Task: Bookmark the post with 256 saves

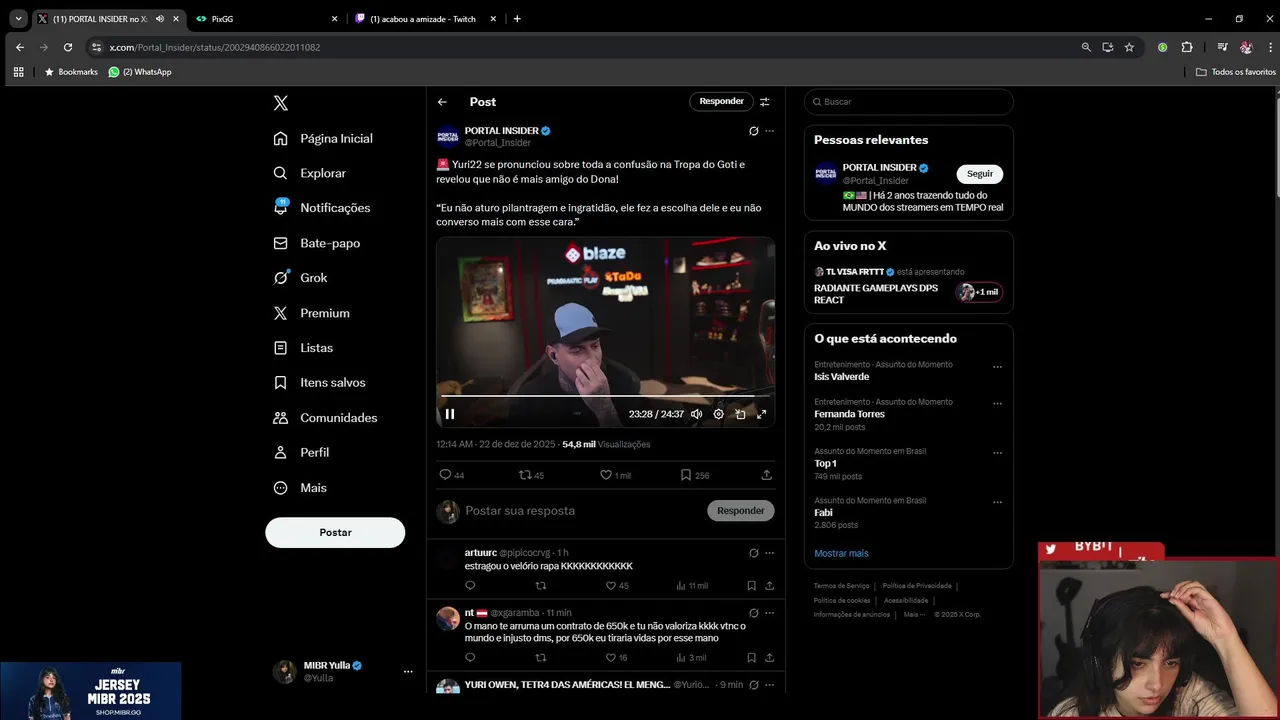Action: [x=695, y=475]
